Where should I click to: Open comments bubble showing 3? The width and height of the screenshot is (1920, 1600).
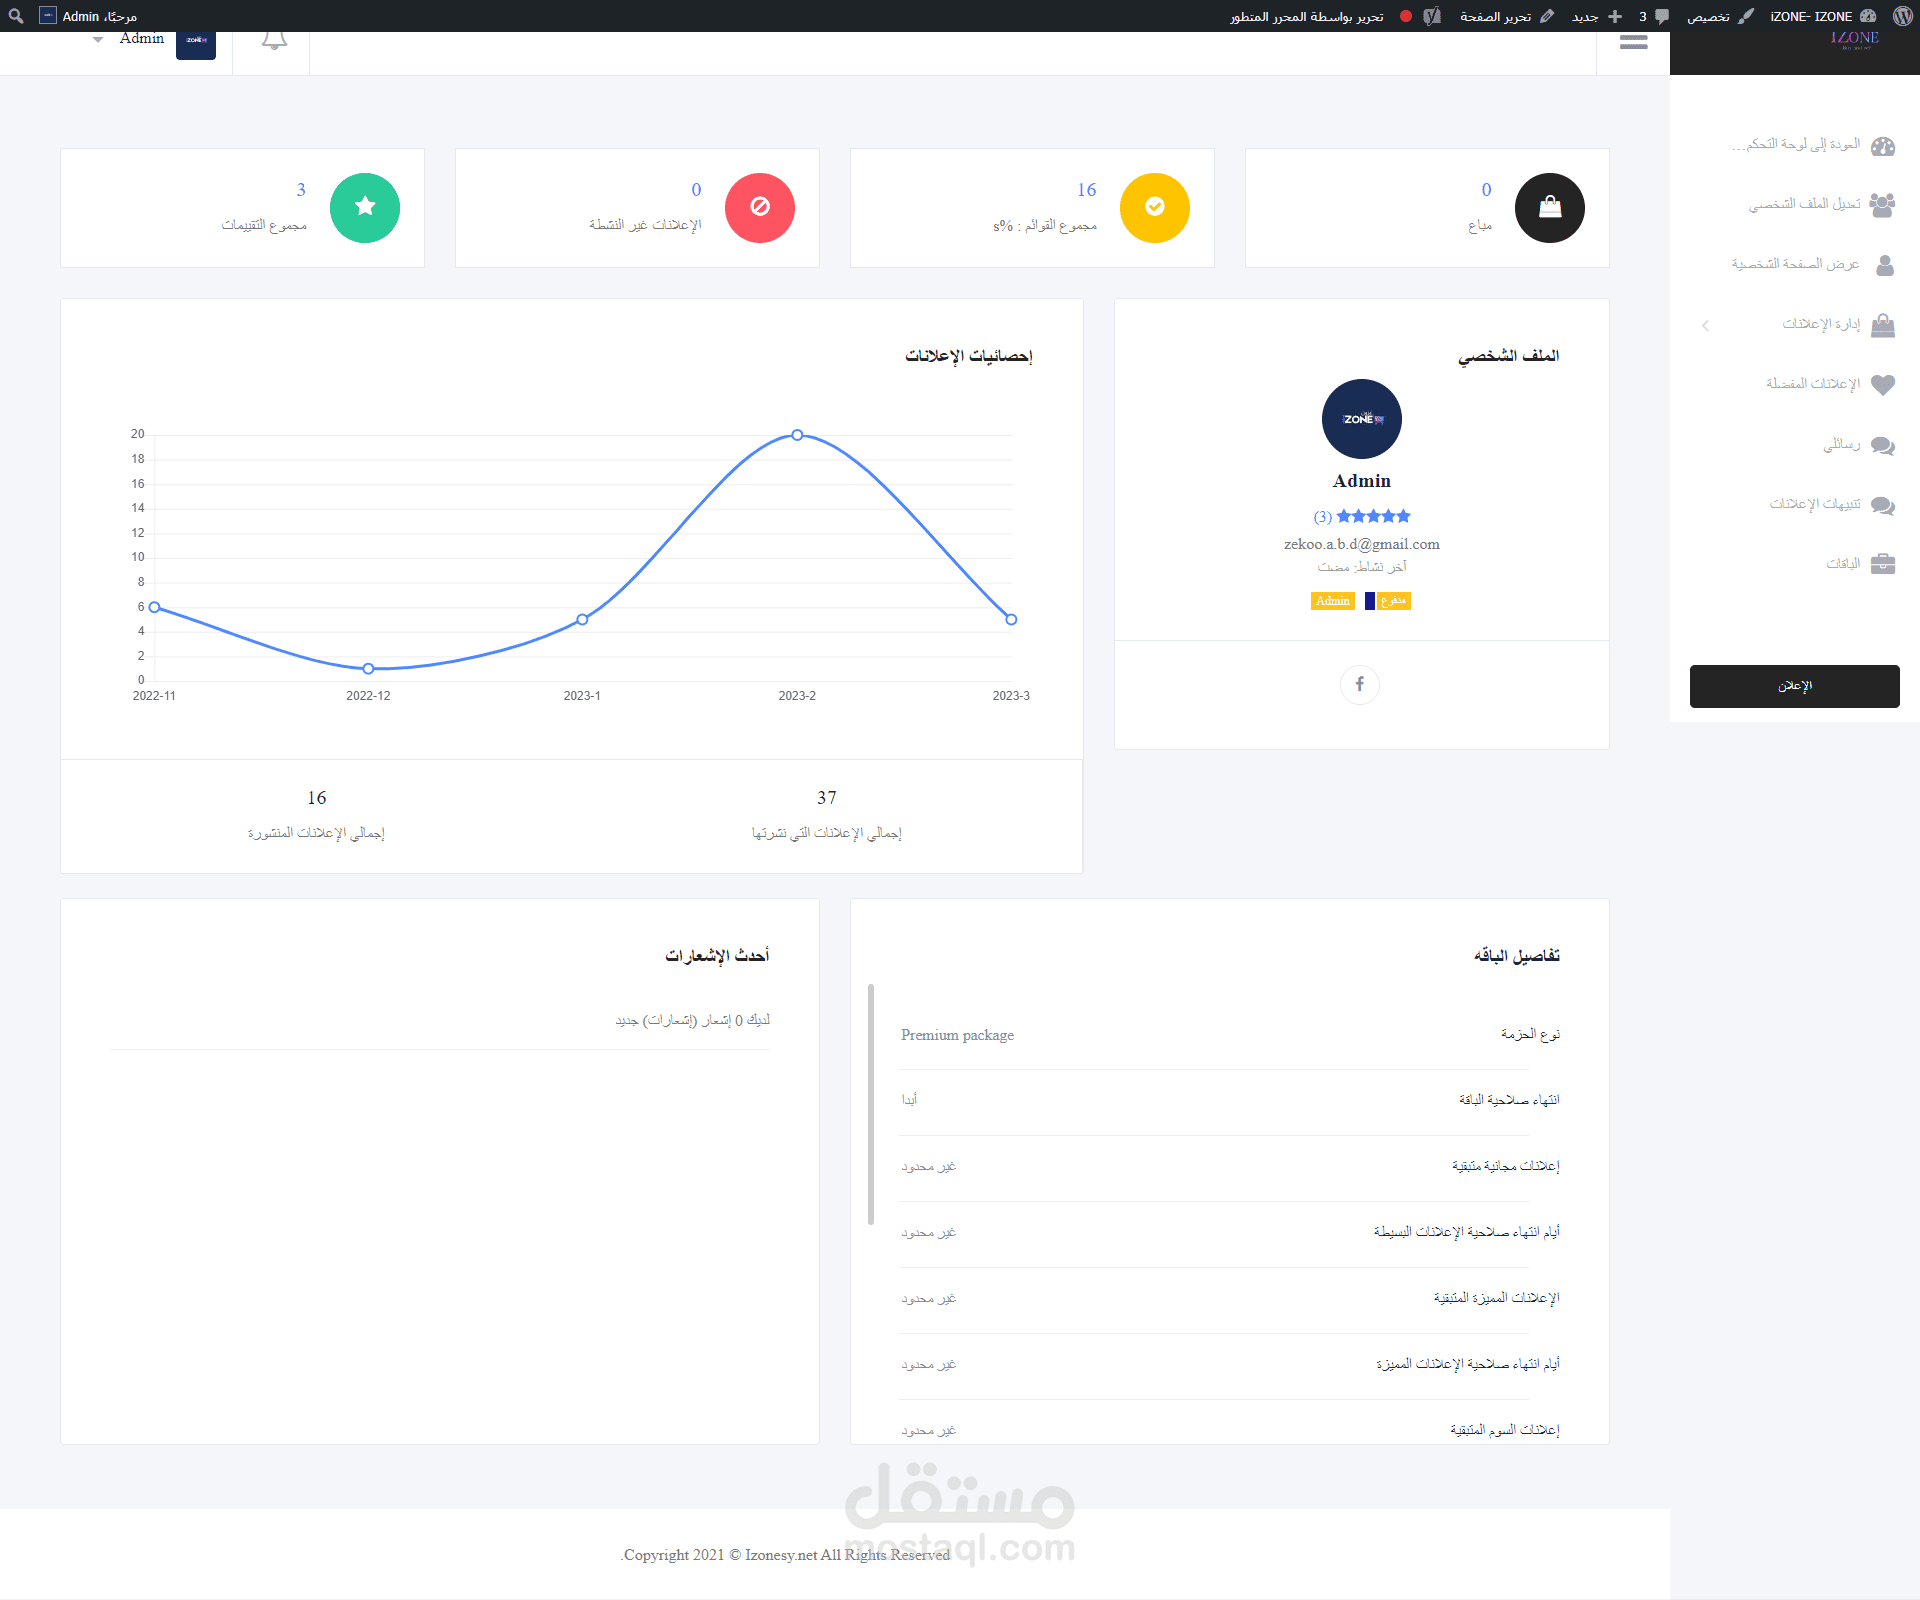(1654, 16)
